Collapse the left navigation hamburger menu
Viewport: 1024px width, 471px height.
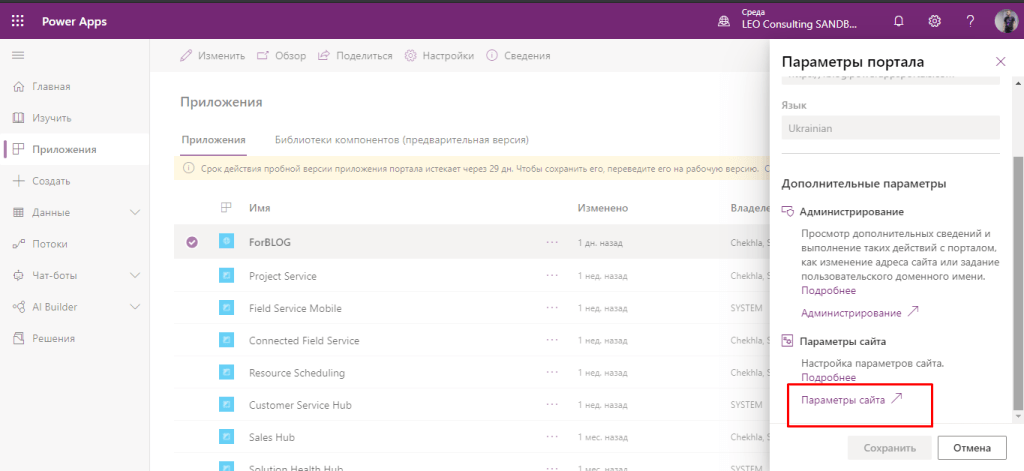click(18, 55)
